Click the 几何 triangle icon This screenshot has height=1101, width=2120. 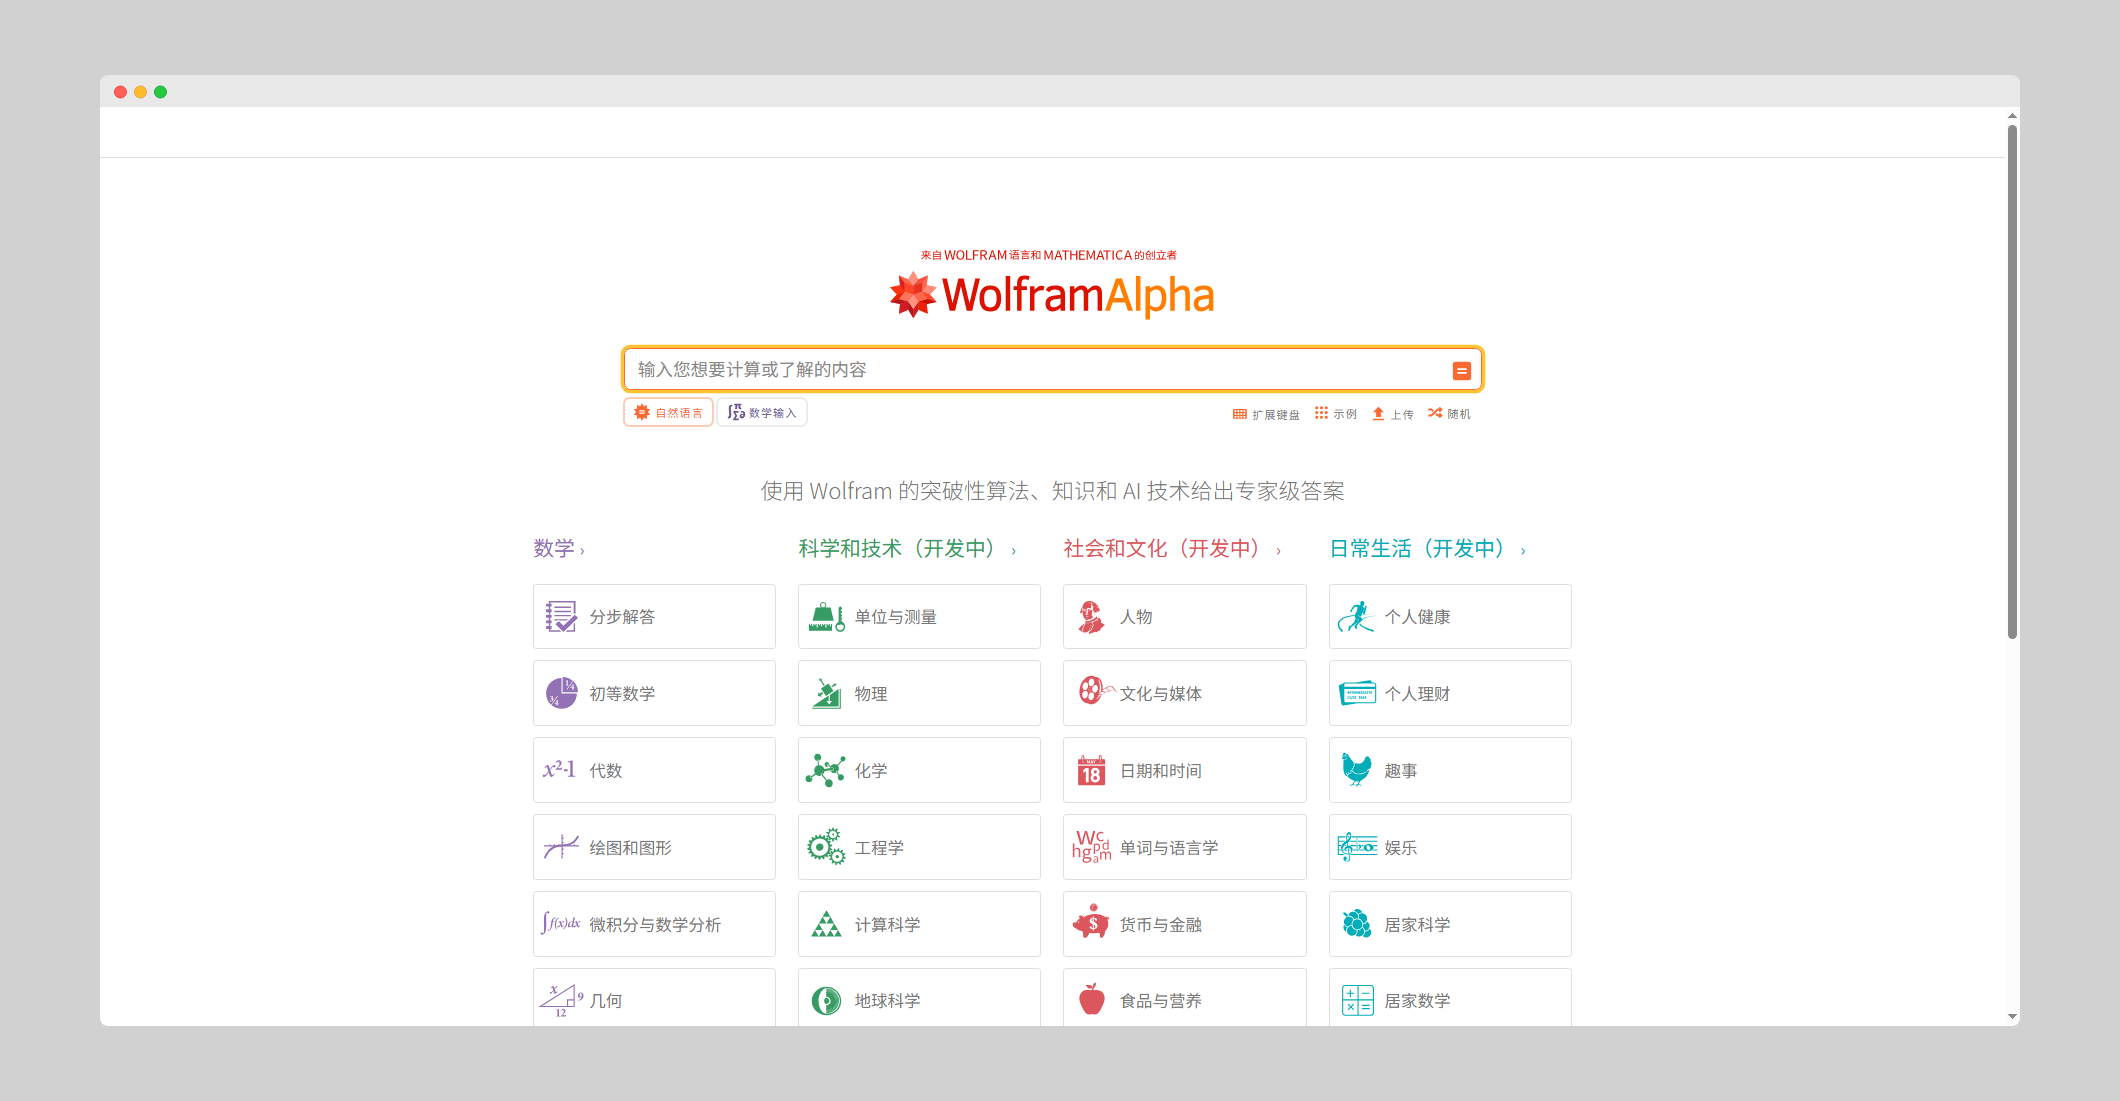coord(561,1000)
